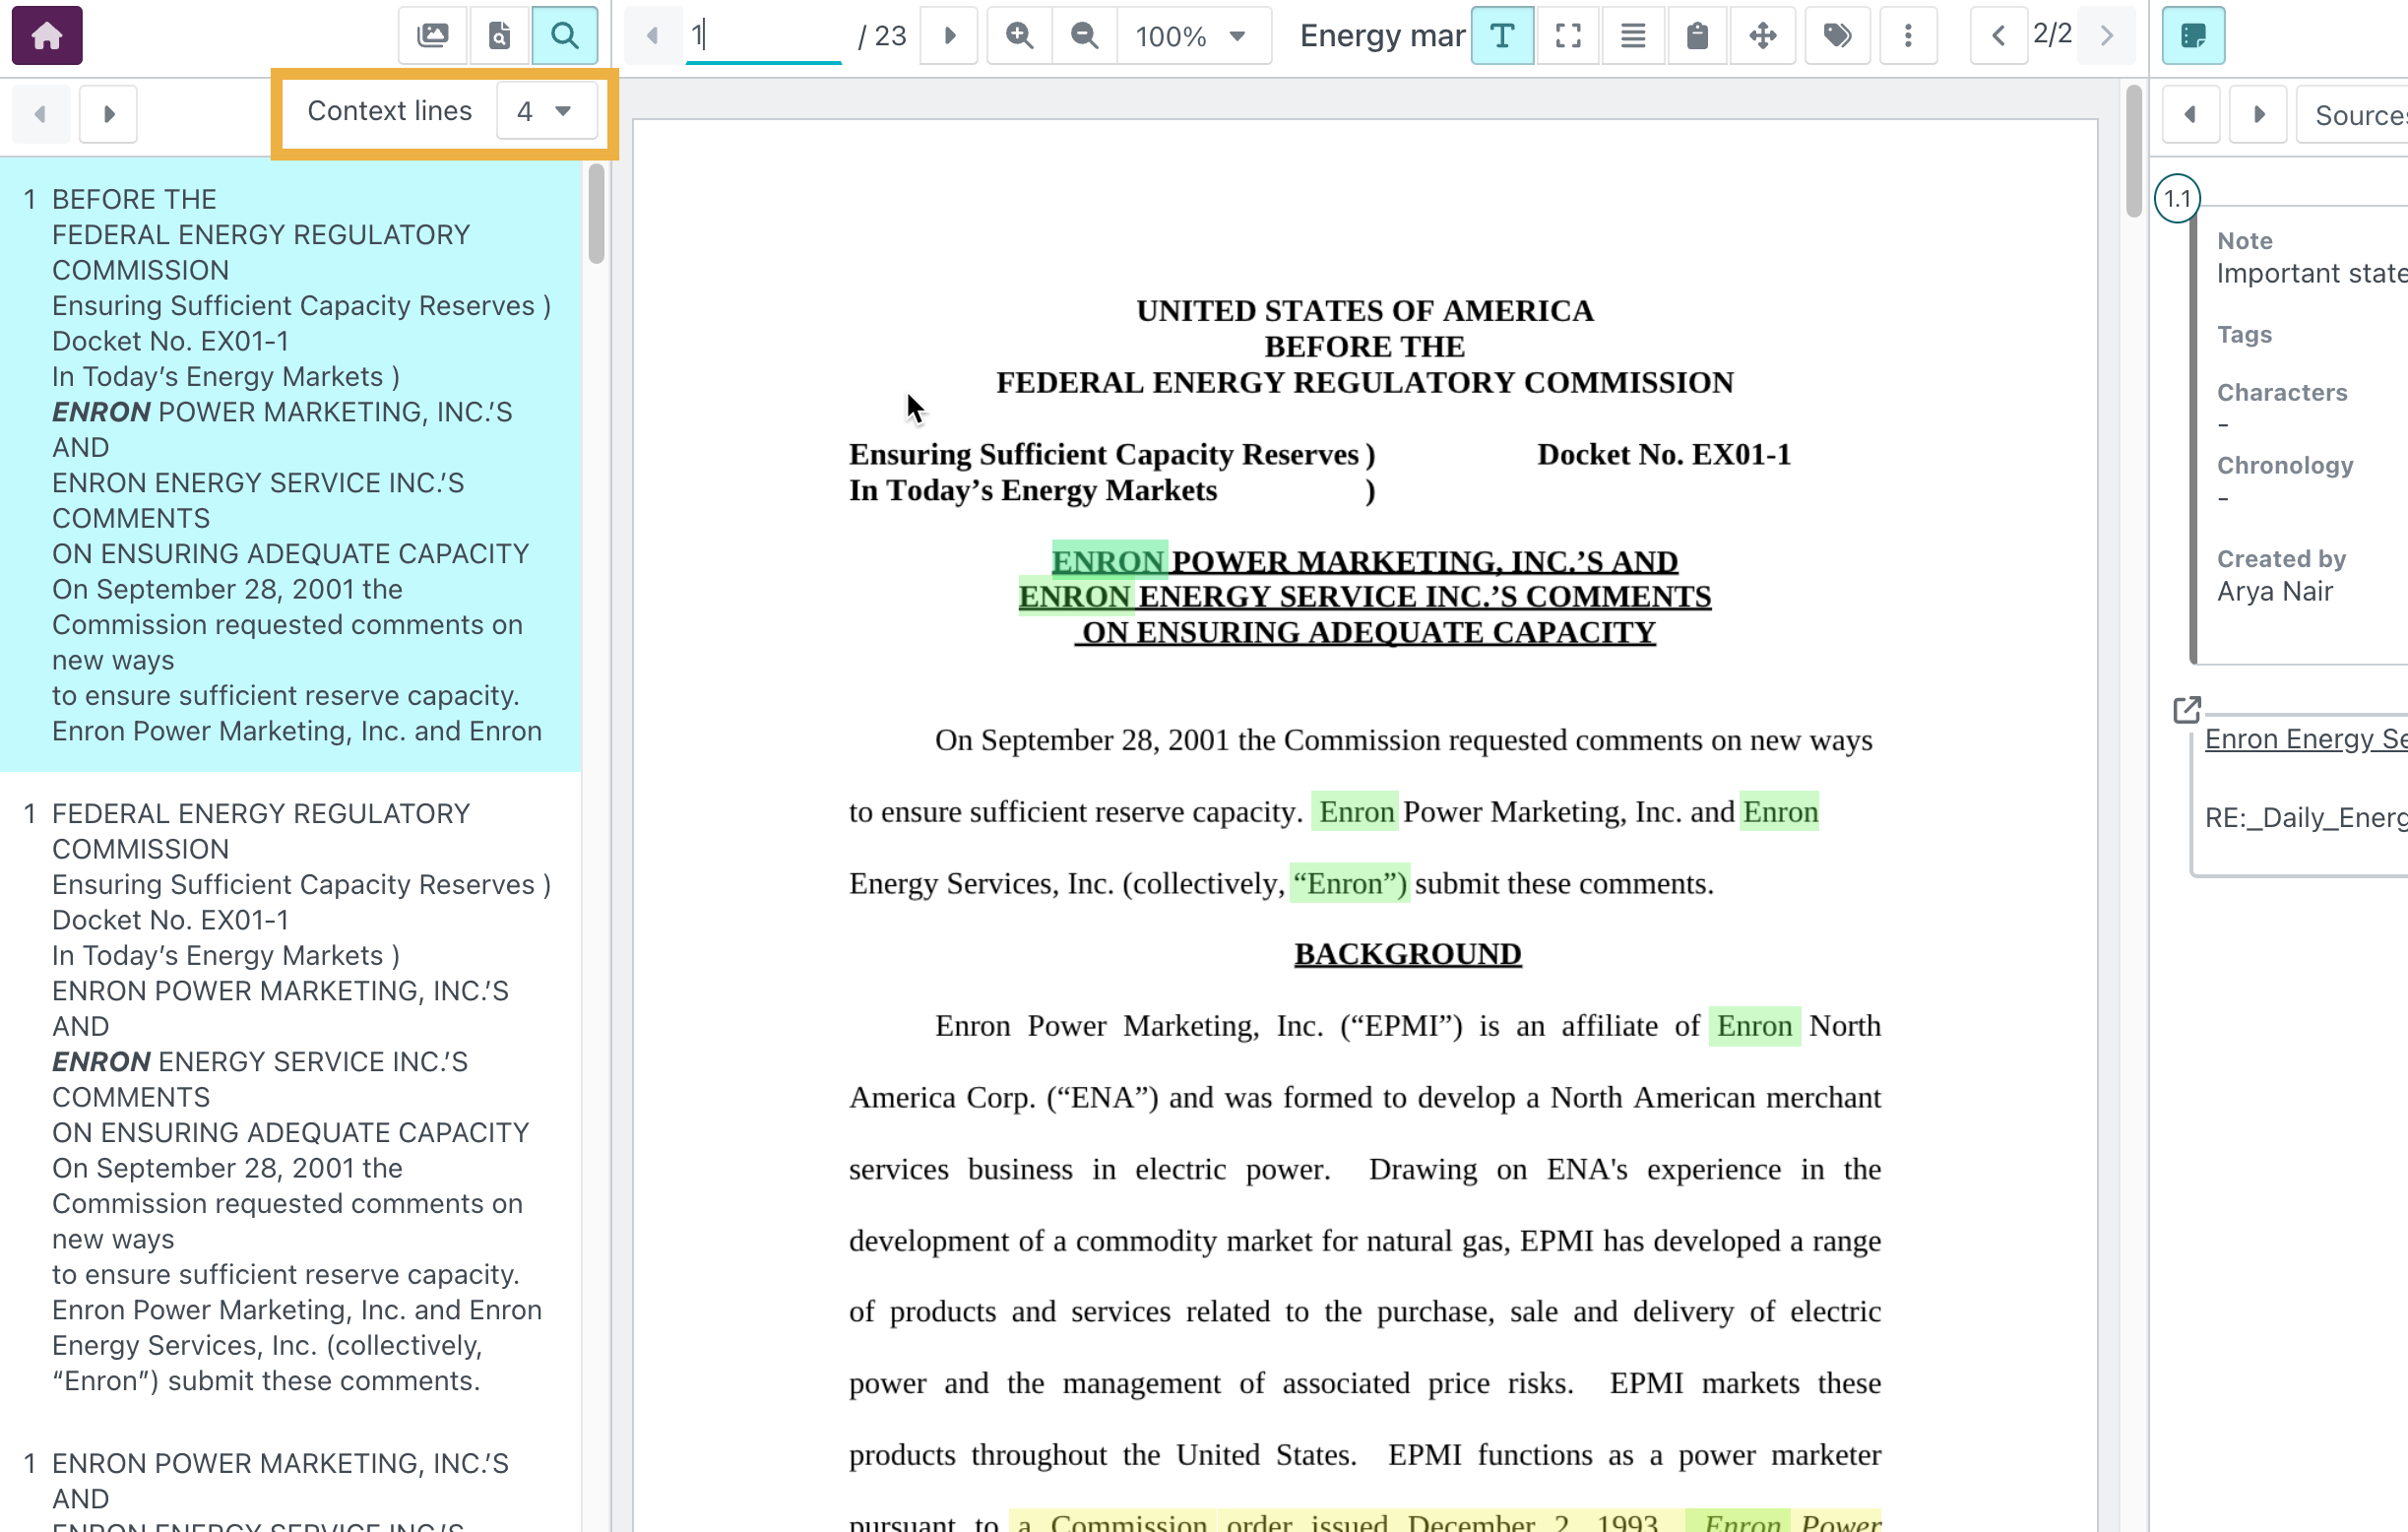Open the Context lines dropdown
2408x1532 pixels.
coord(545,111)
